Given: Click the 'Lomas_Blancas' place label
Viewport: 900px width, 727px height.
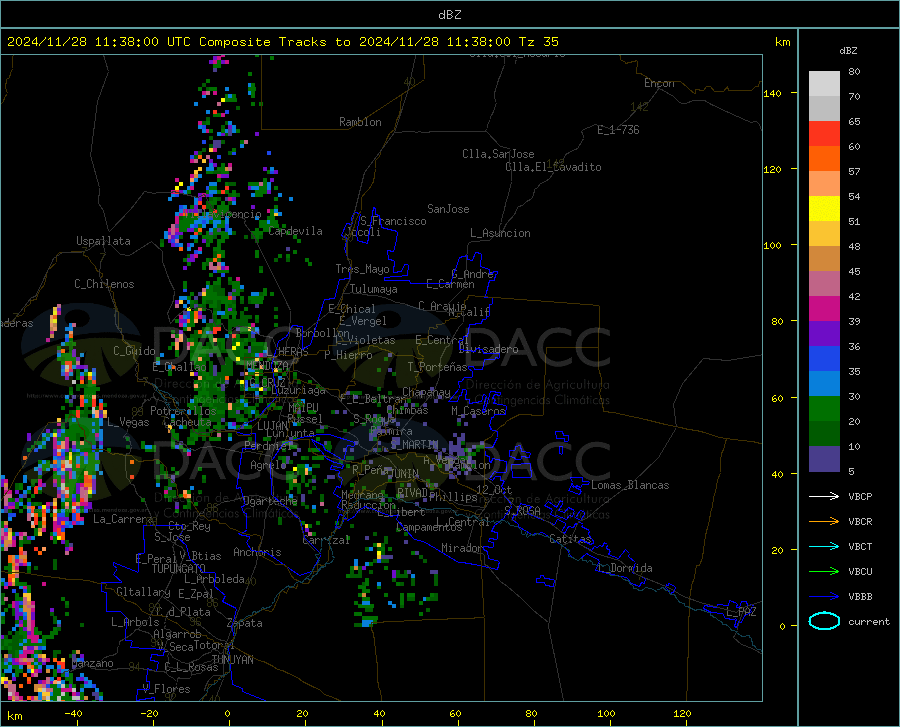Looking at the screenshot, I should coord(630,485).
